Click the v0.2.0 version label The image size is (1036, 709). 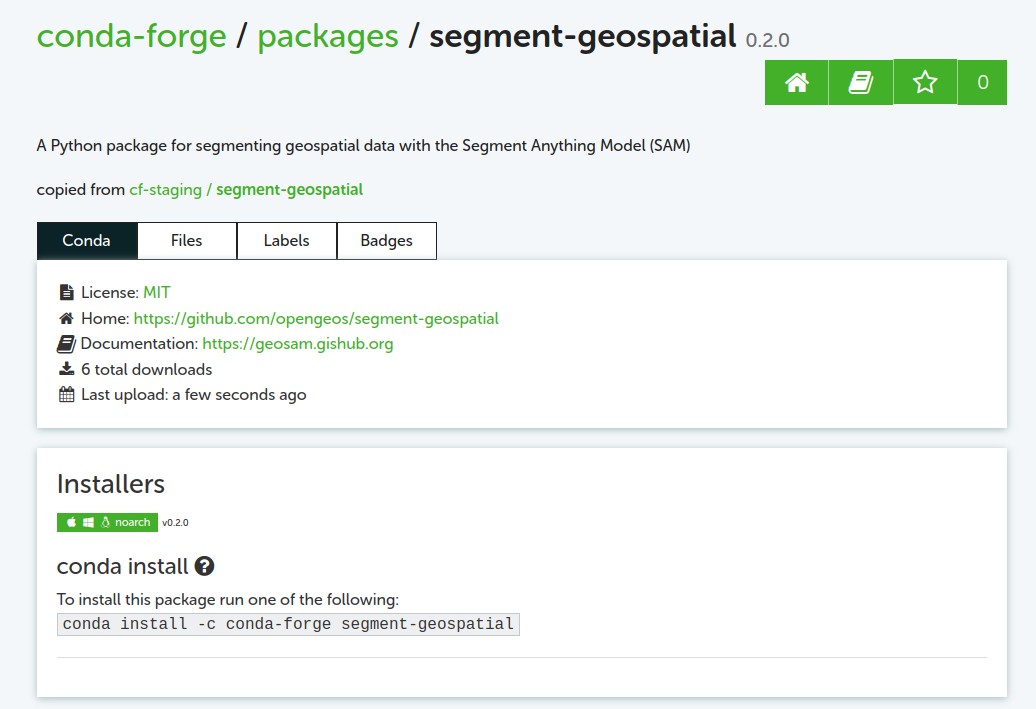pyautogui.click(x=175, y=522)
